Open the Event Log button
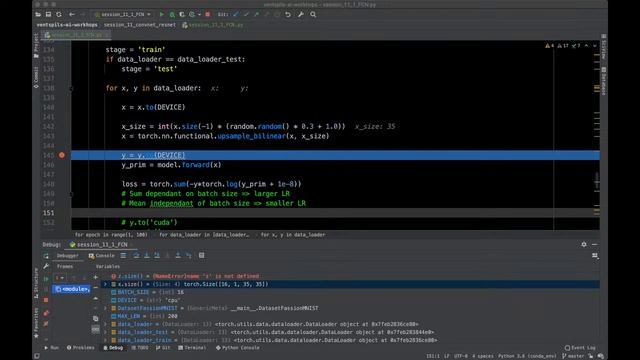 [x=580, y=348]
